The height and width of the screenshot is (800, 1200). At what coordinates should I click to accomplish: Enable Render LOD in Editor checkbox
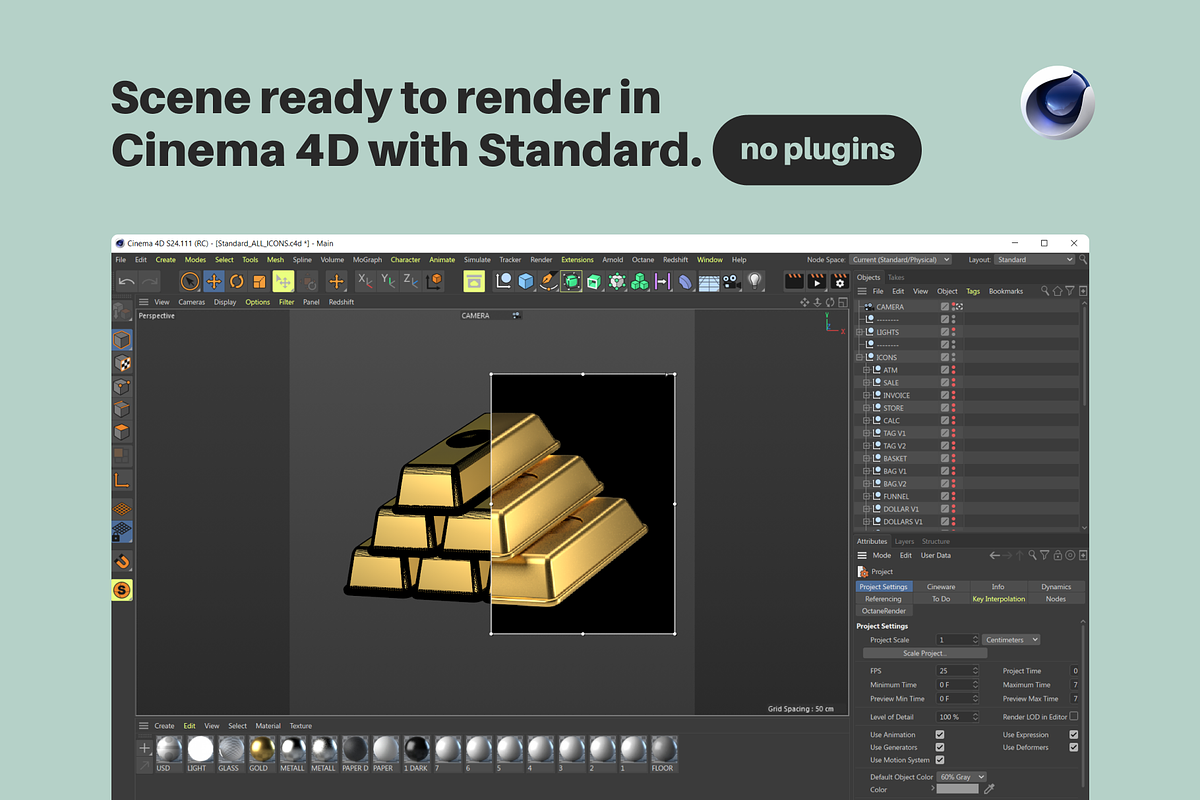coord(1074,716)
